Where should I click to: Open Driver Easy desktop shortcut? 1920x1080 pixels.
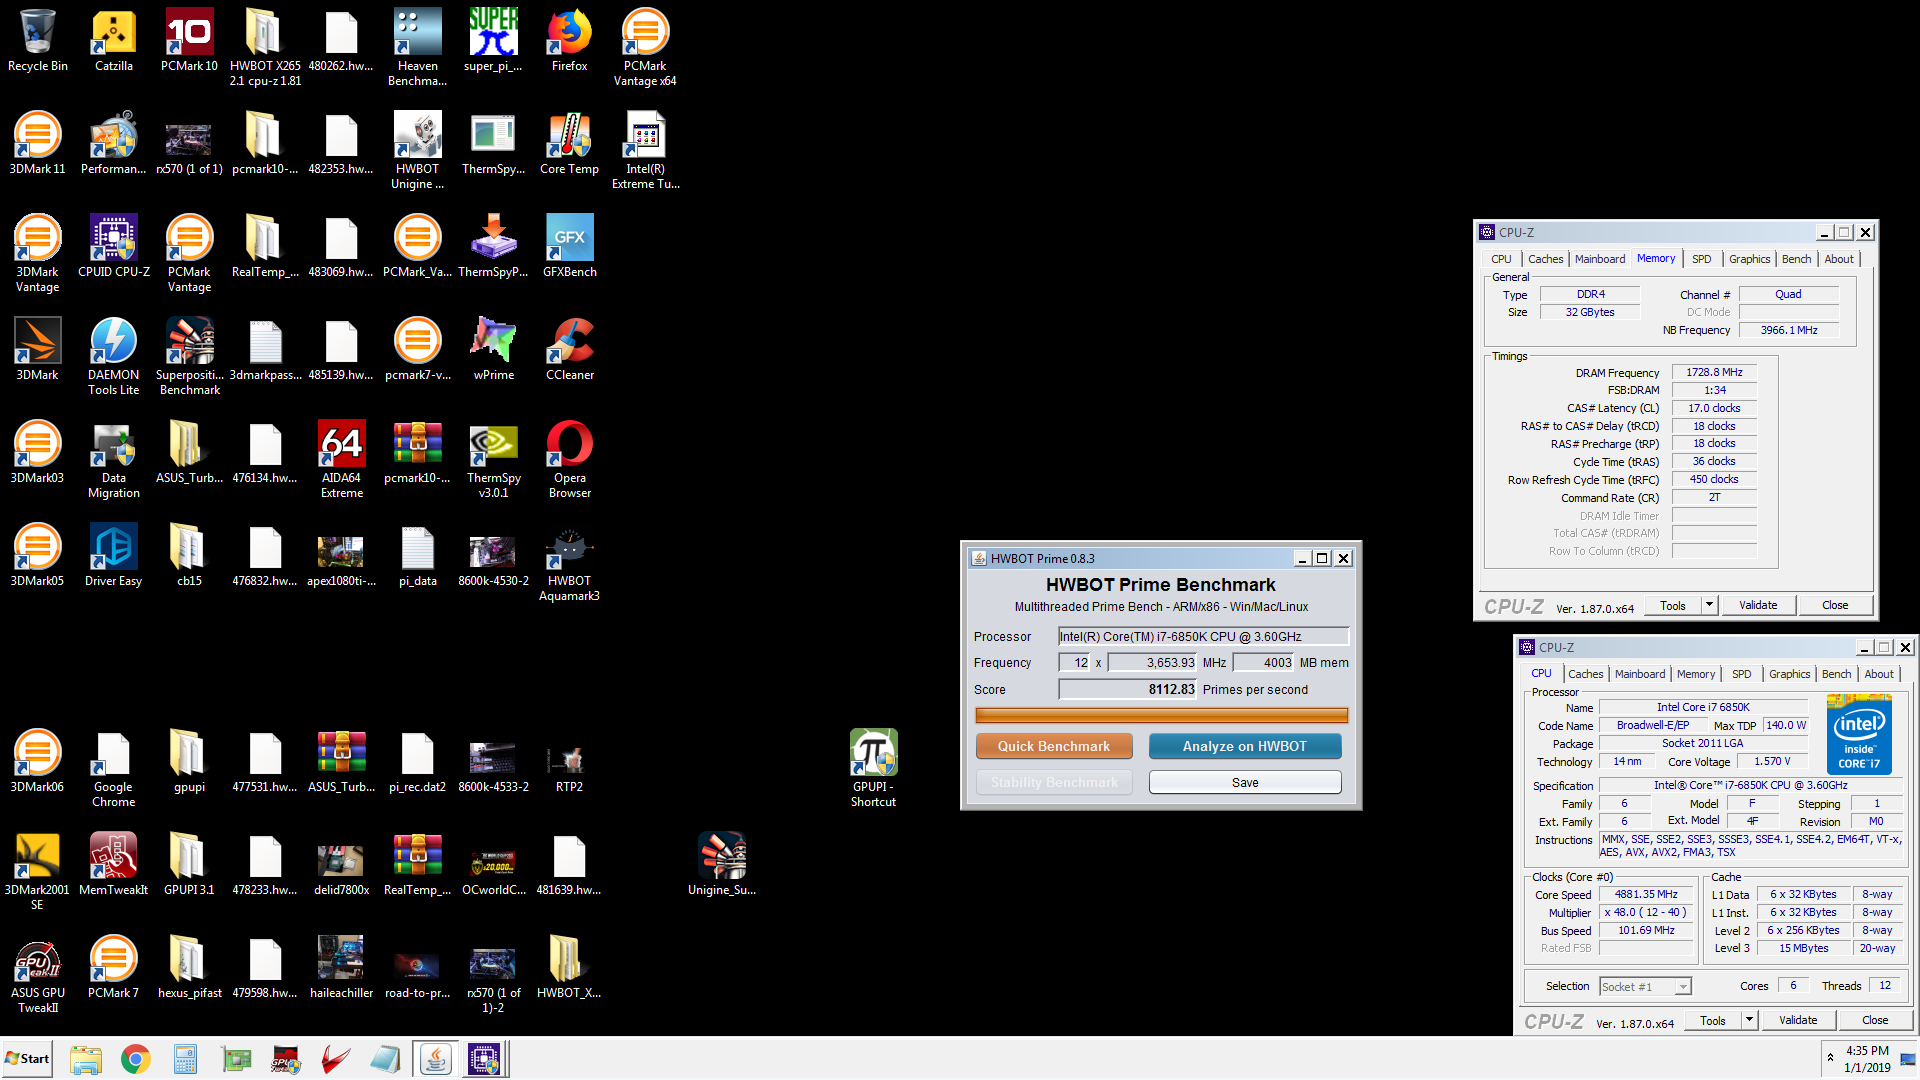[x=114, y=556]
